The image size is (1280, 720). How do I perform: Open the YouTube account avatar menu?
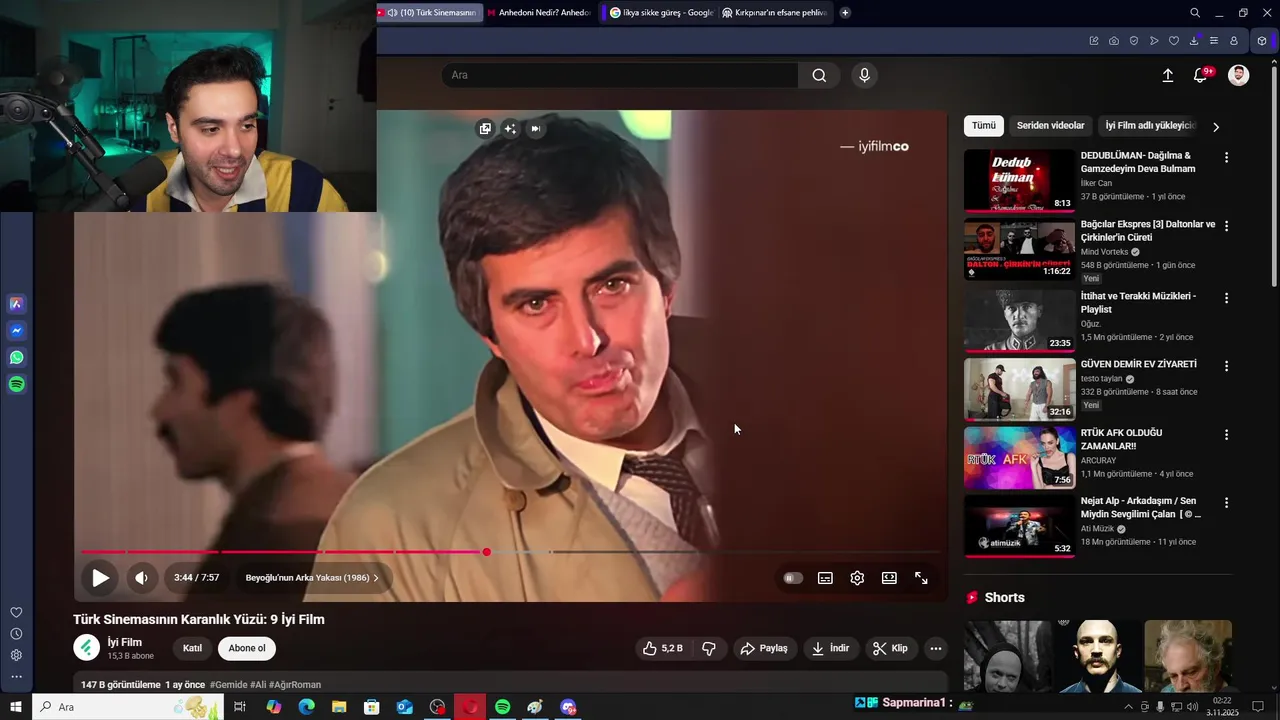tap(1239, 75)
